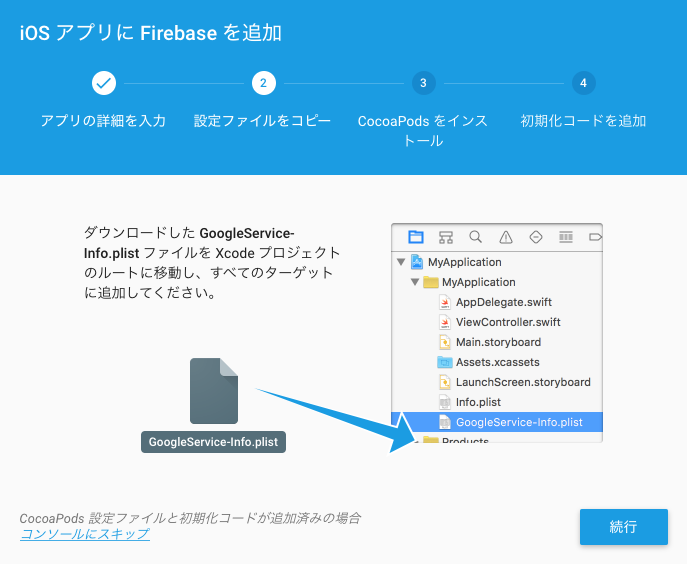Select the yellow MyApplication folder row
This screenshot has height=564, width=687.
[497, 282]
